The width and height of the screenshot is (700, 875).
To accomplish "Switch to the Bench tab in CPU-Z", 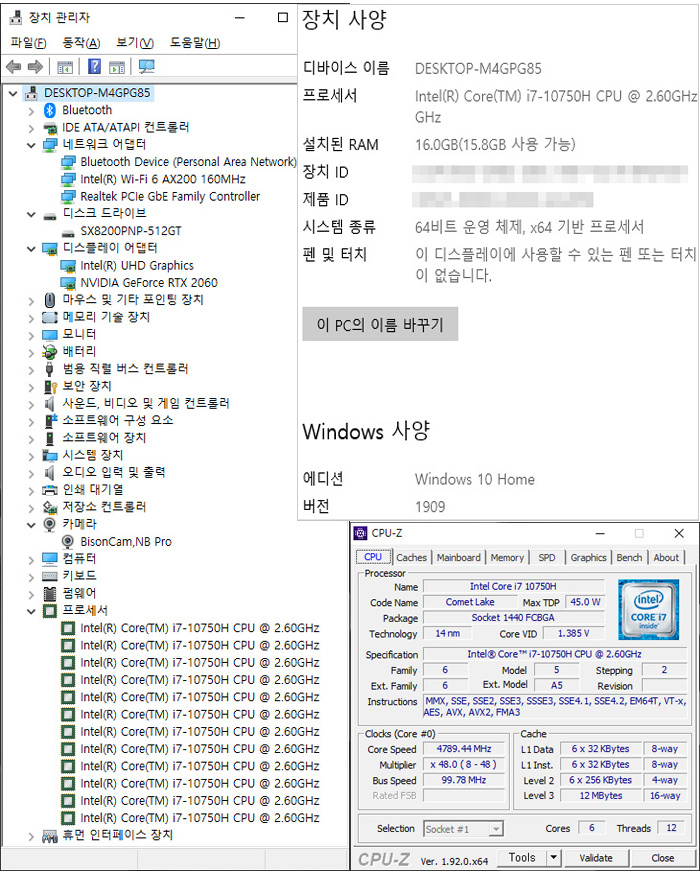I will [629, 557].
